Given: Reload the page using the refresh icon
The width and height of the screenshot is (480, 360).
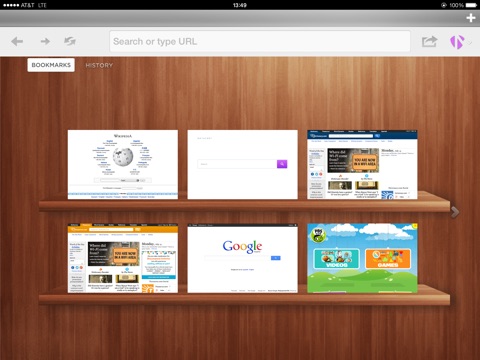Looking at the screenshot, I should [x=70, y=41].
